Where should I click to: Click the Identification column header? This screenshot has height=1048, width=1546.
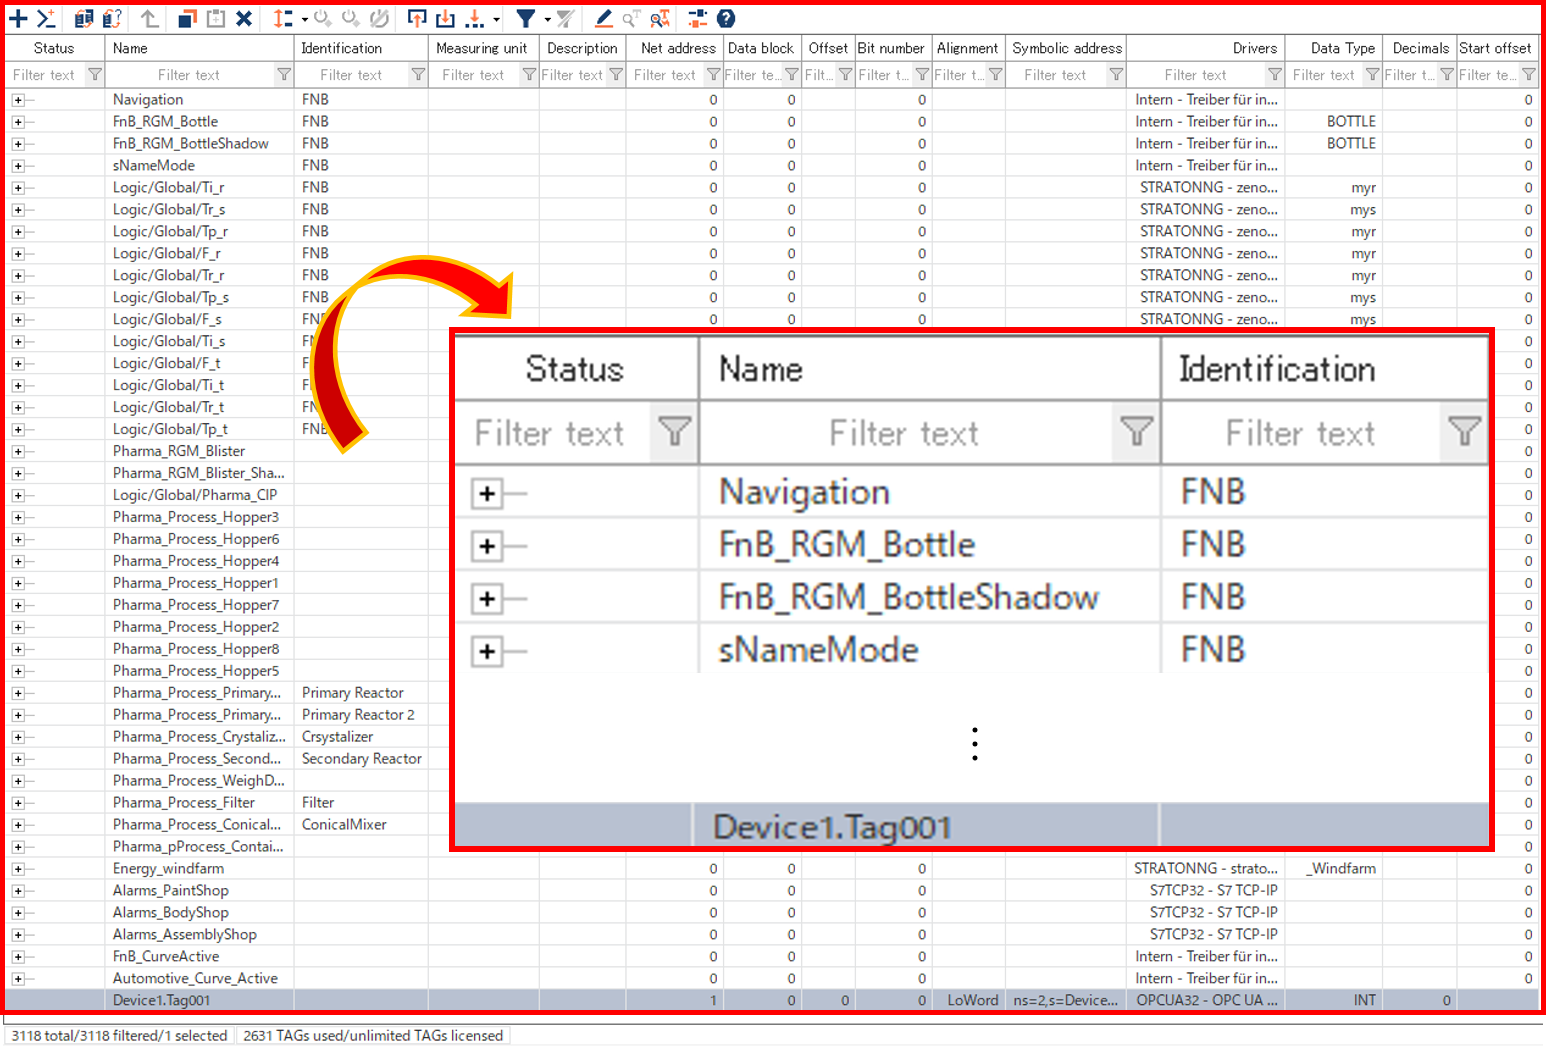[341, 48]
